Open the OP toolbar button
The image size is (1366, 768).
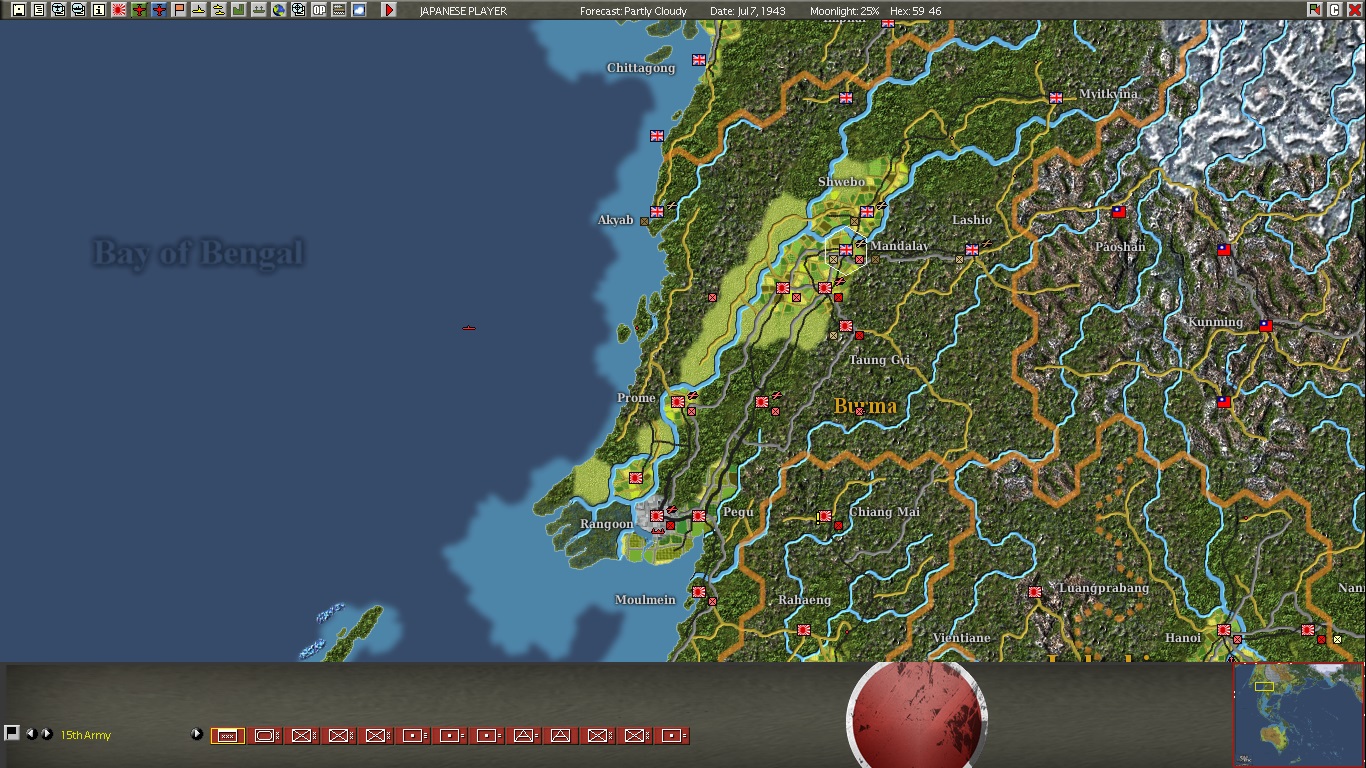[319, 10]
